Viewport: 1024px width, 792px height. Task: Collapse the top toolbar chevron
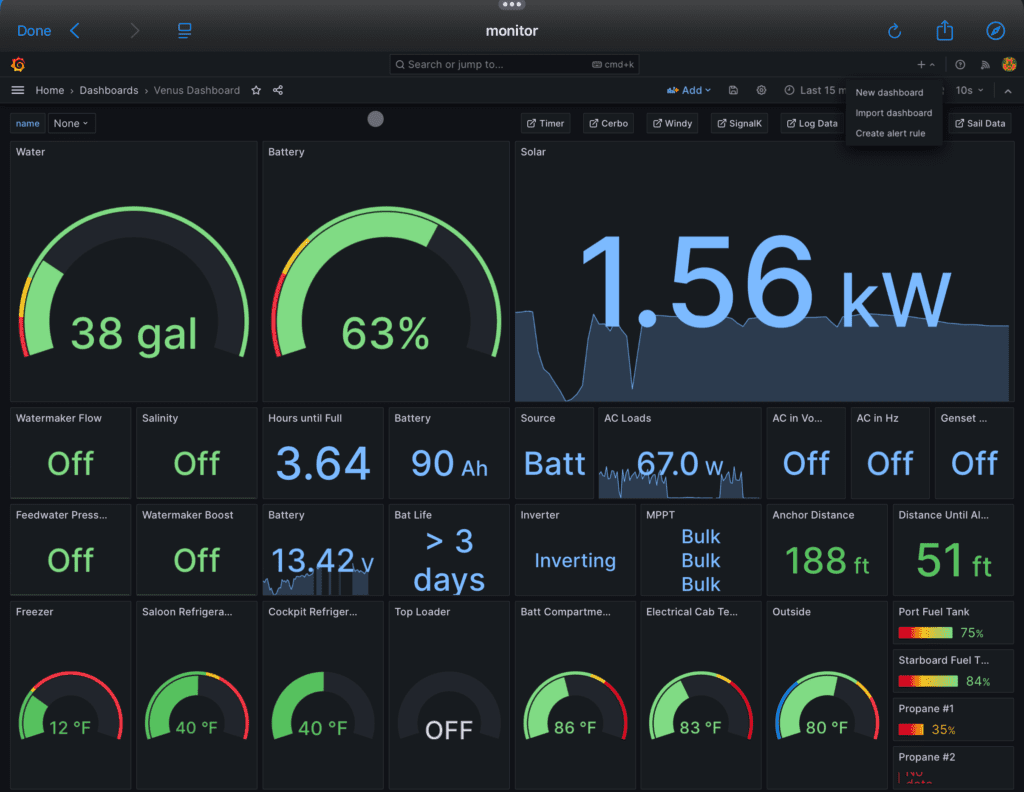click(1008, 90)
